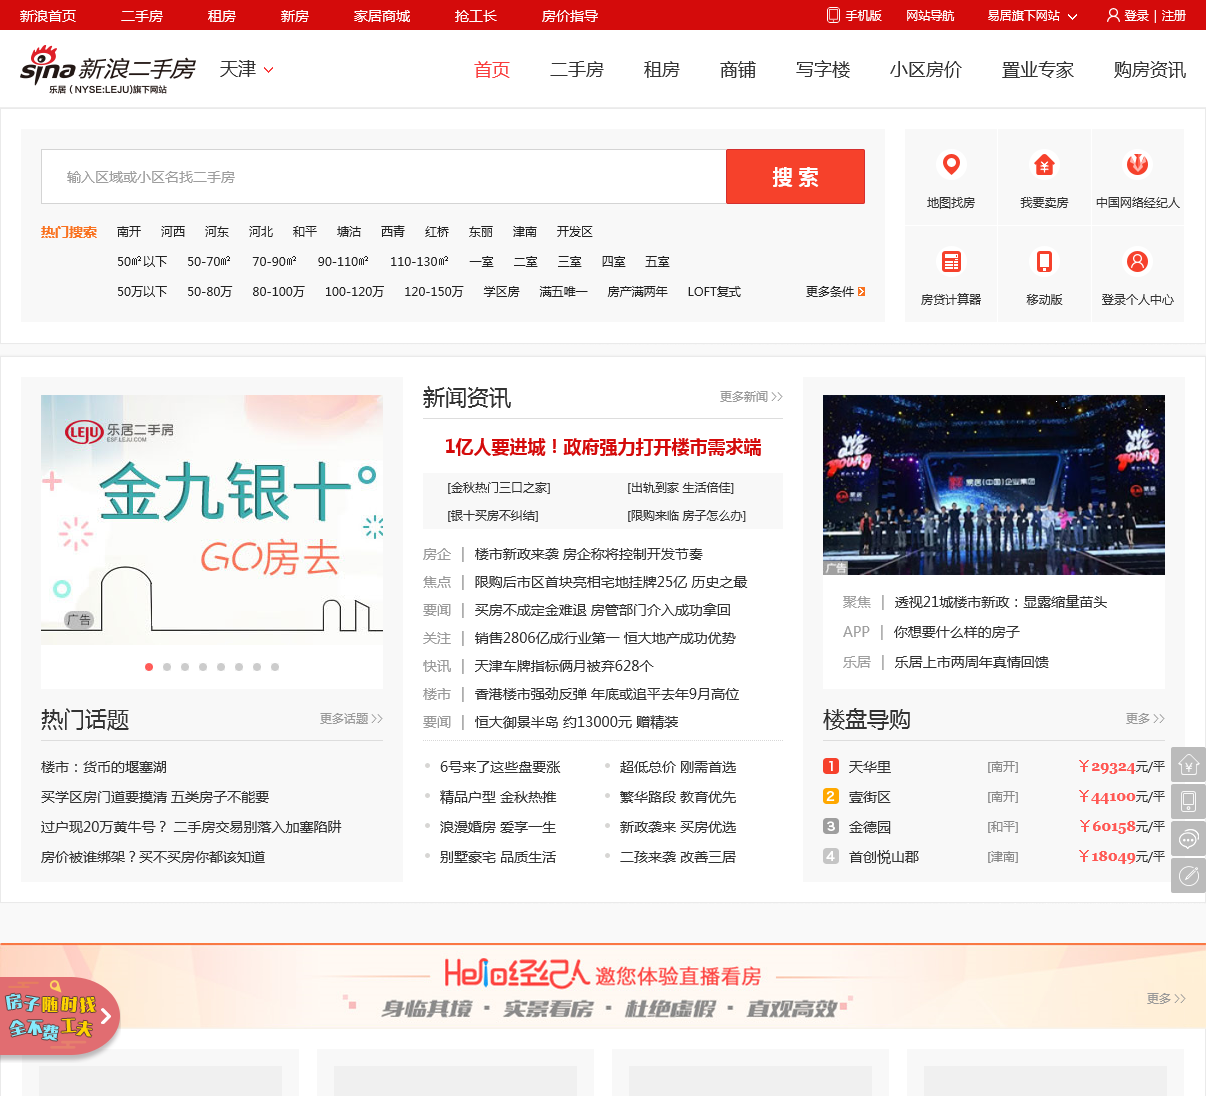
Task: Focus the area name search input
Action: click(x=383, y=177)
